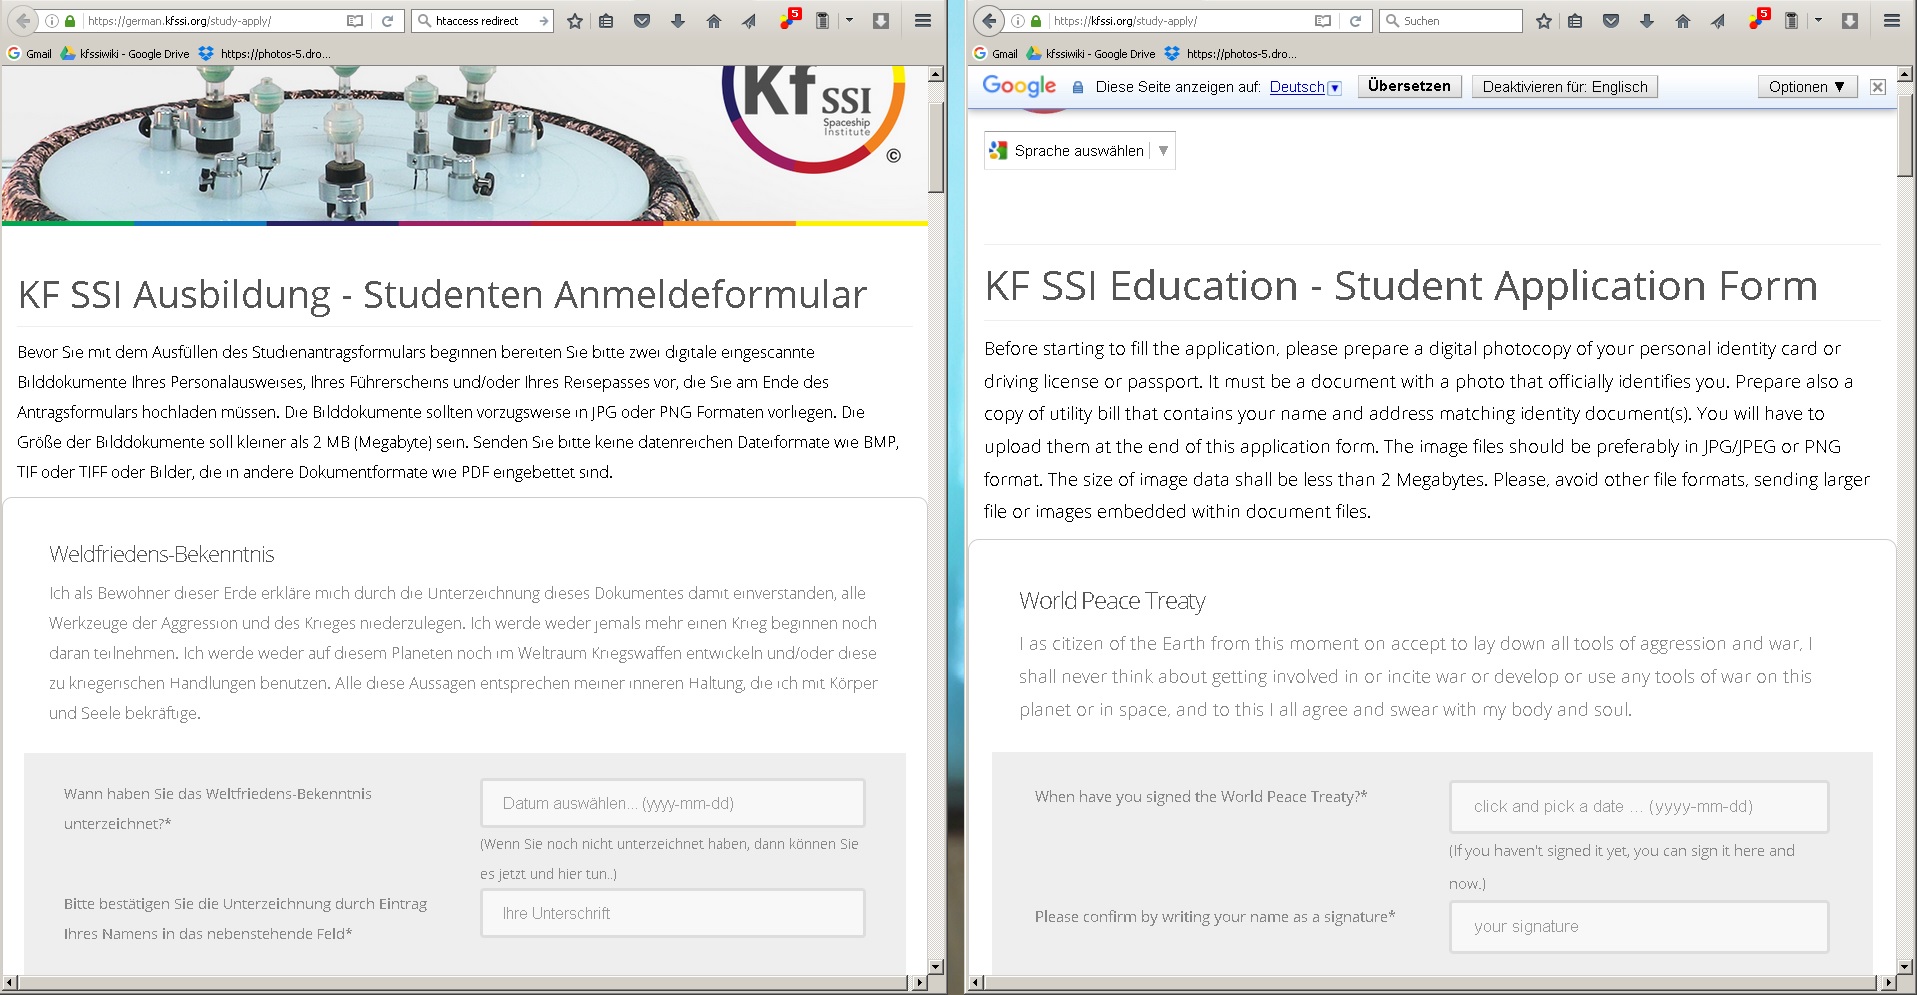Bookmark the page with right window star
The height and width of the screenshot is (995, 1917).
[x=1544, y=20]
